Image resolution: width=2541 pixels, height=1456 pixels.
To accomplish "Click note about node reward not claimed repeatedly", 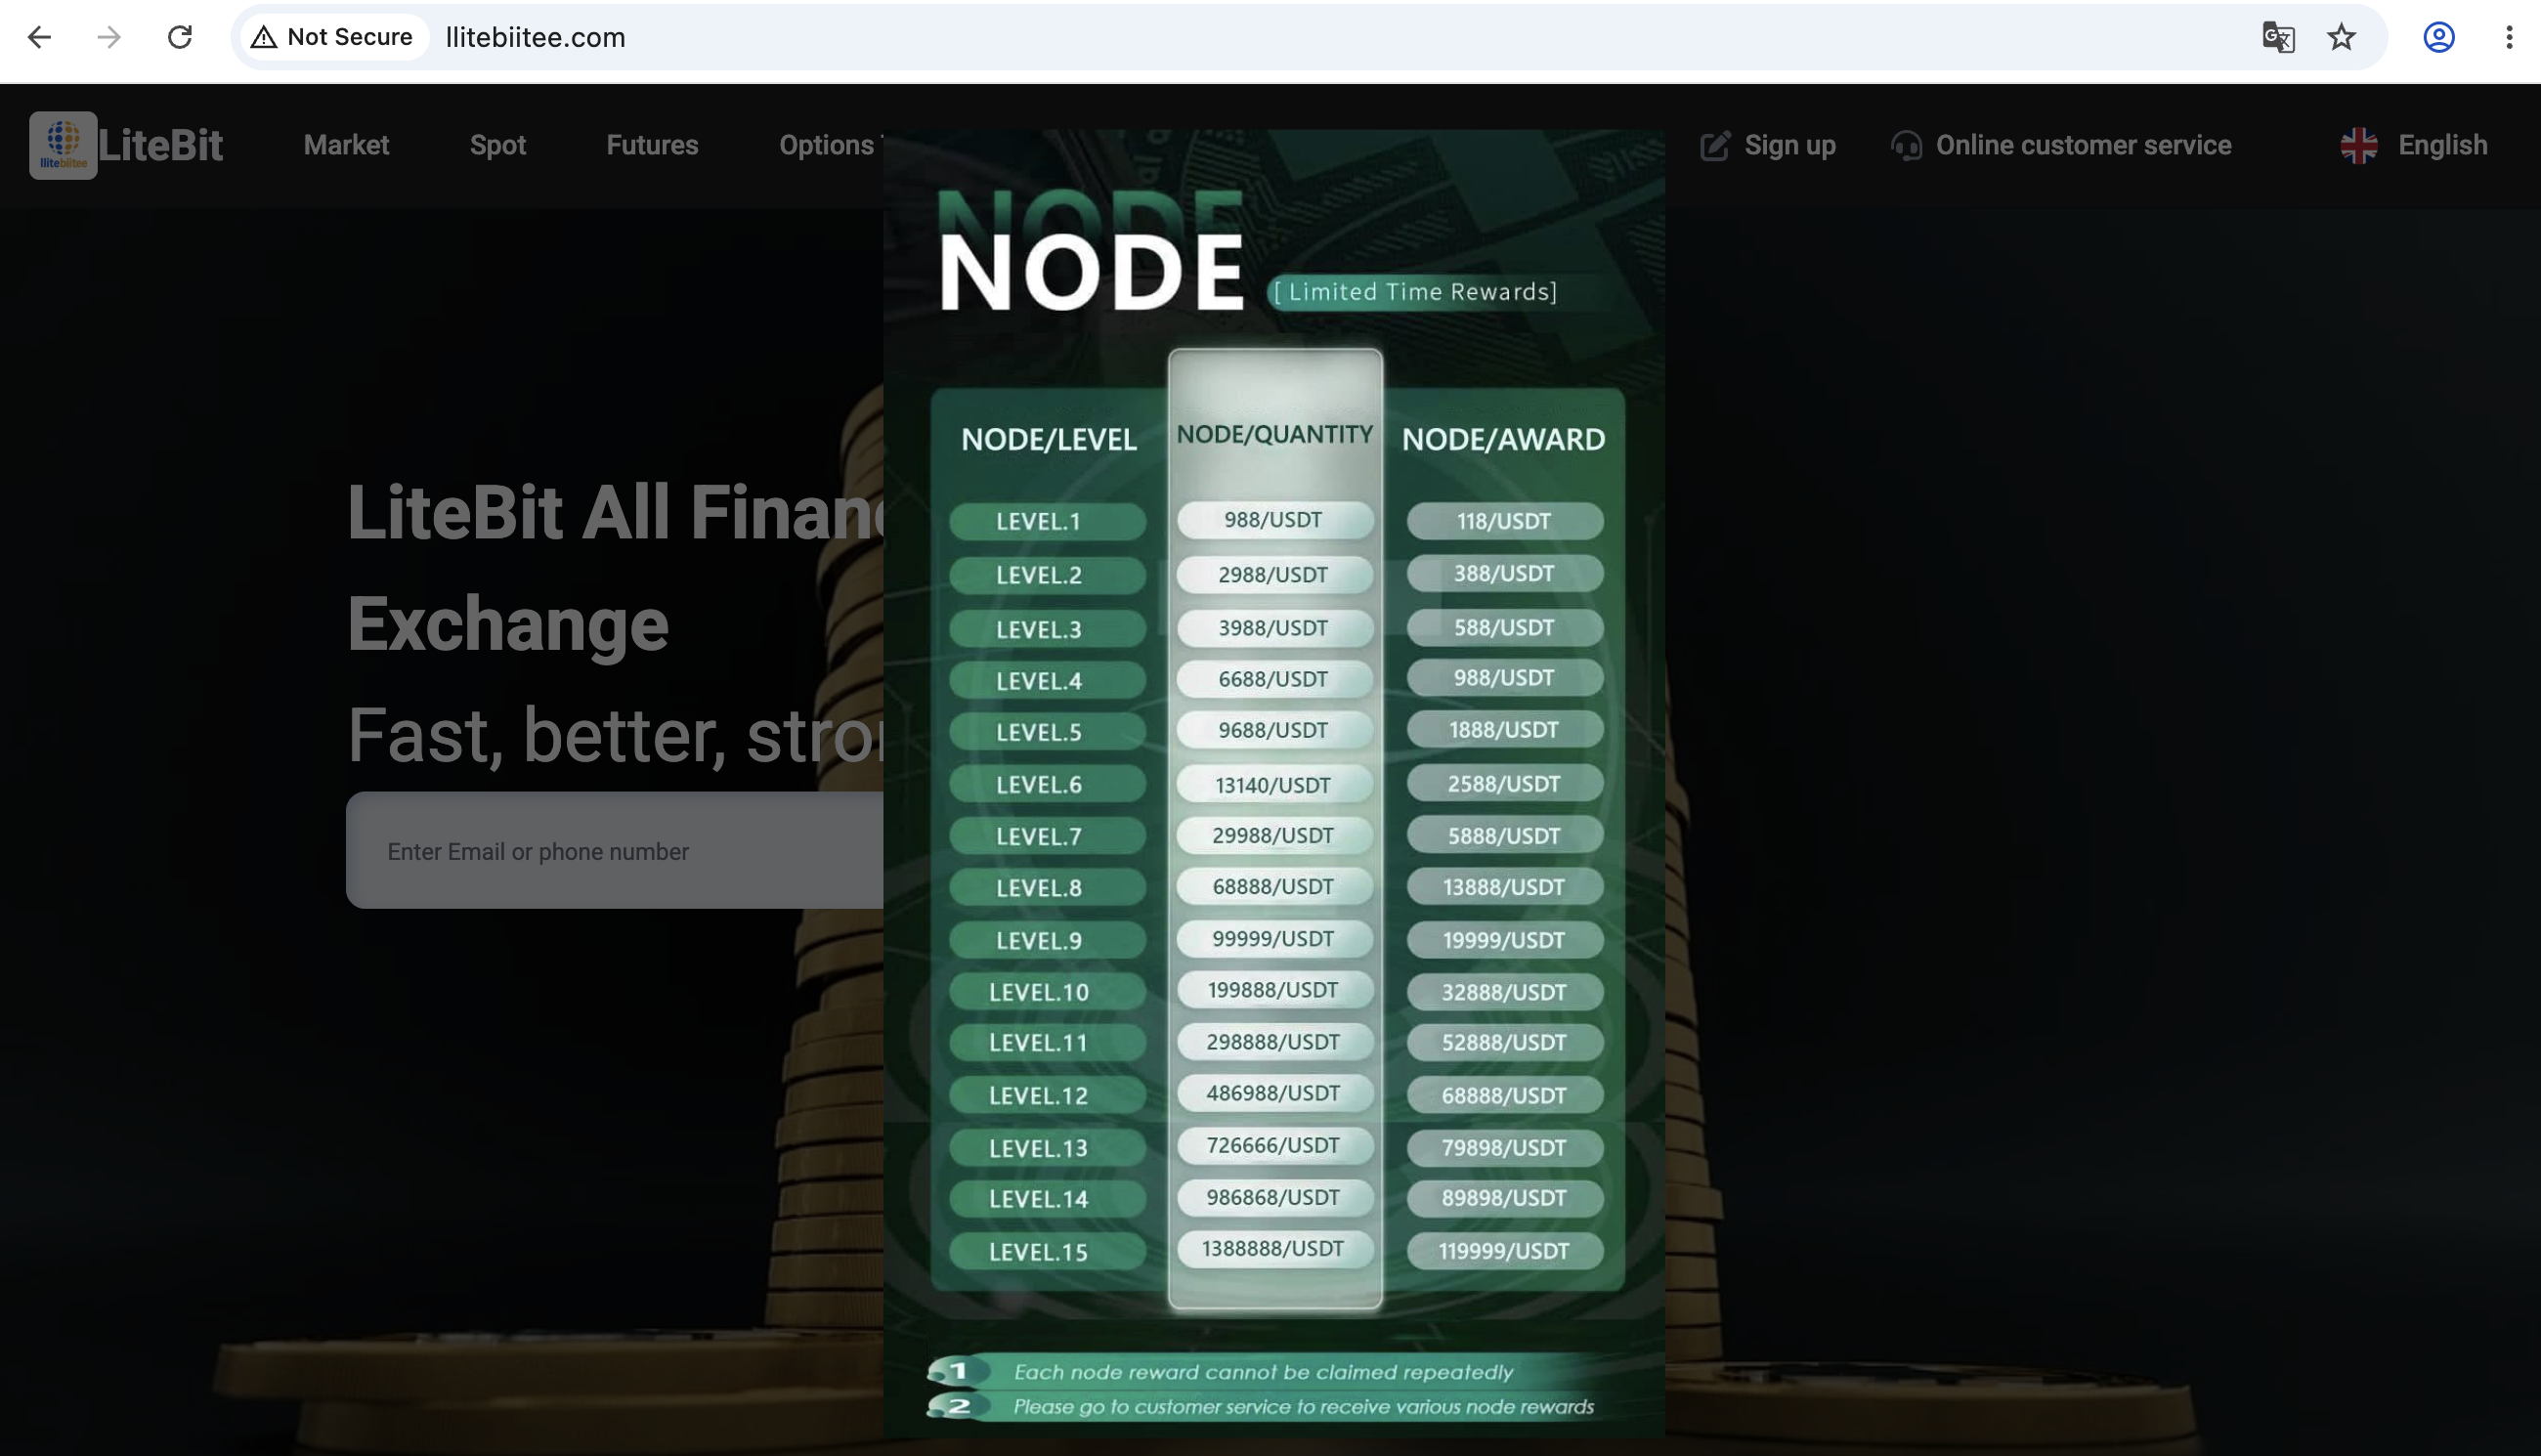I will tap(1264, 1372).
